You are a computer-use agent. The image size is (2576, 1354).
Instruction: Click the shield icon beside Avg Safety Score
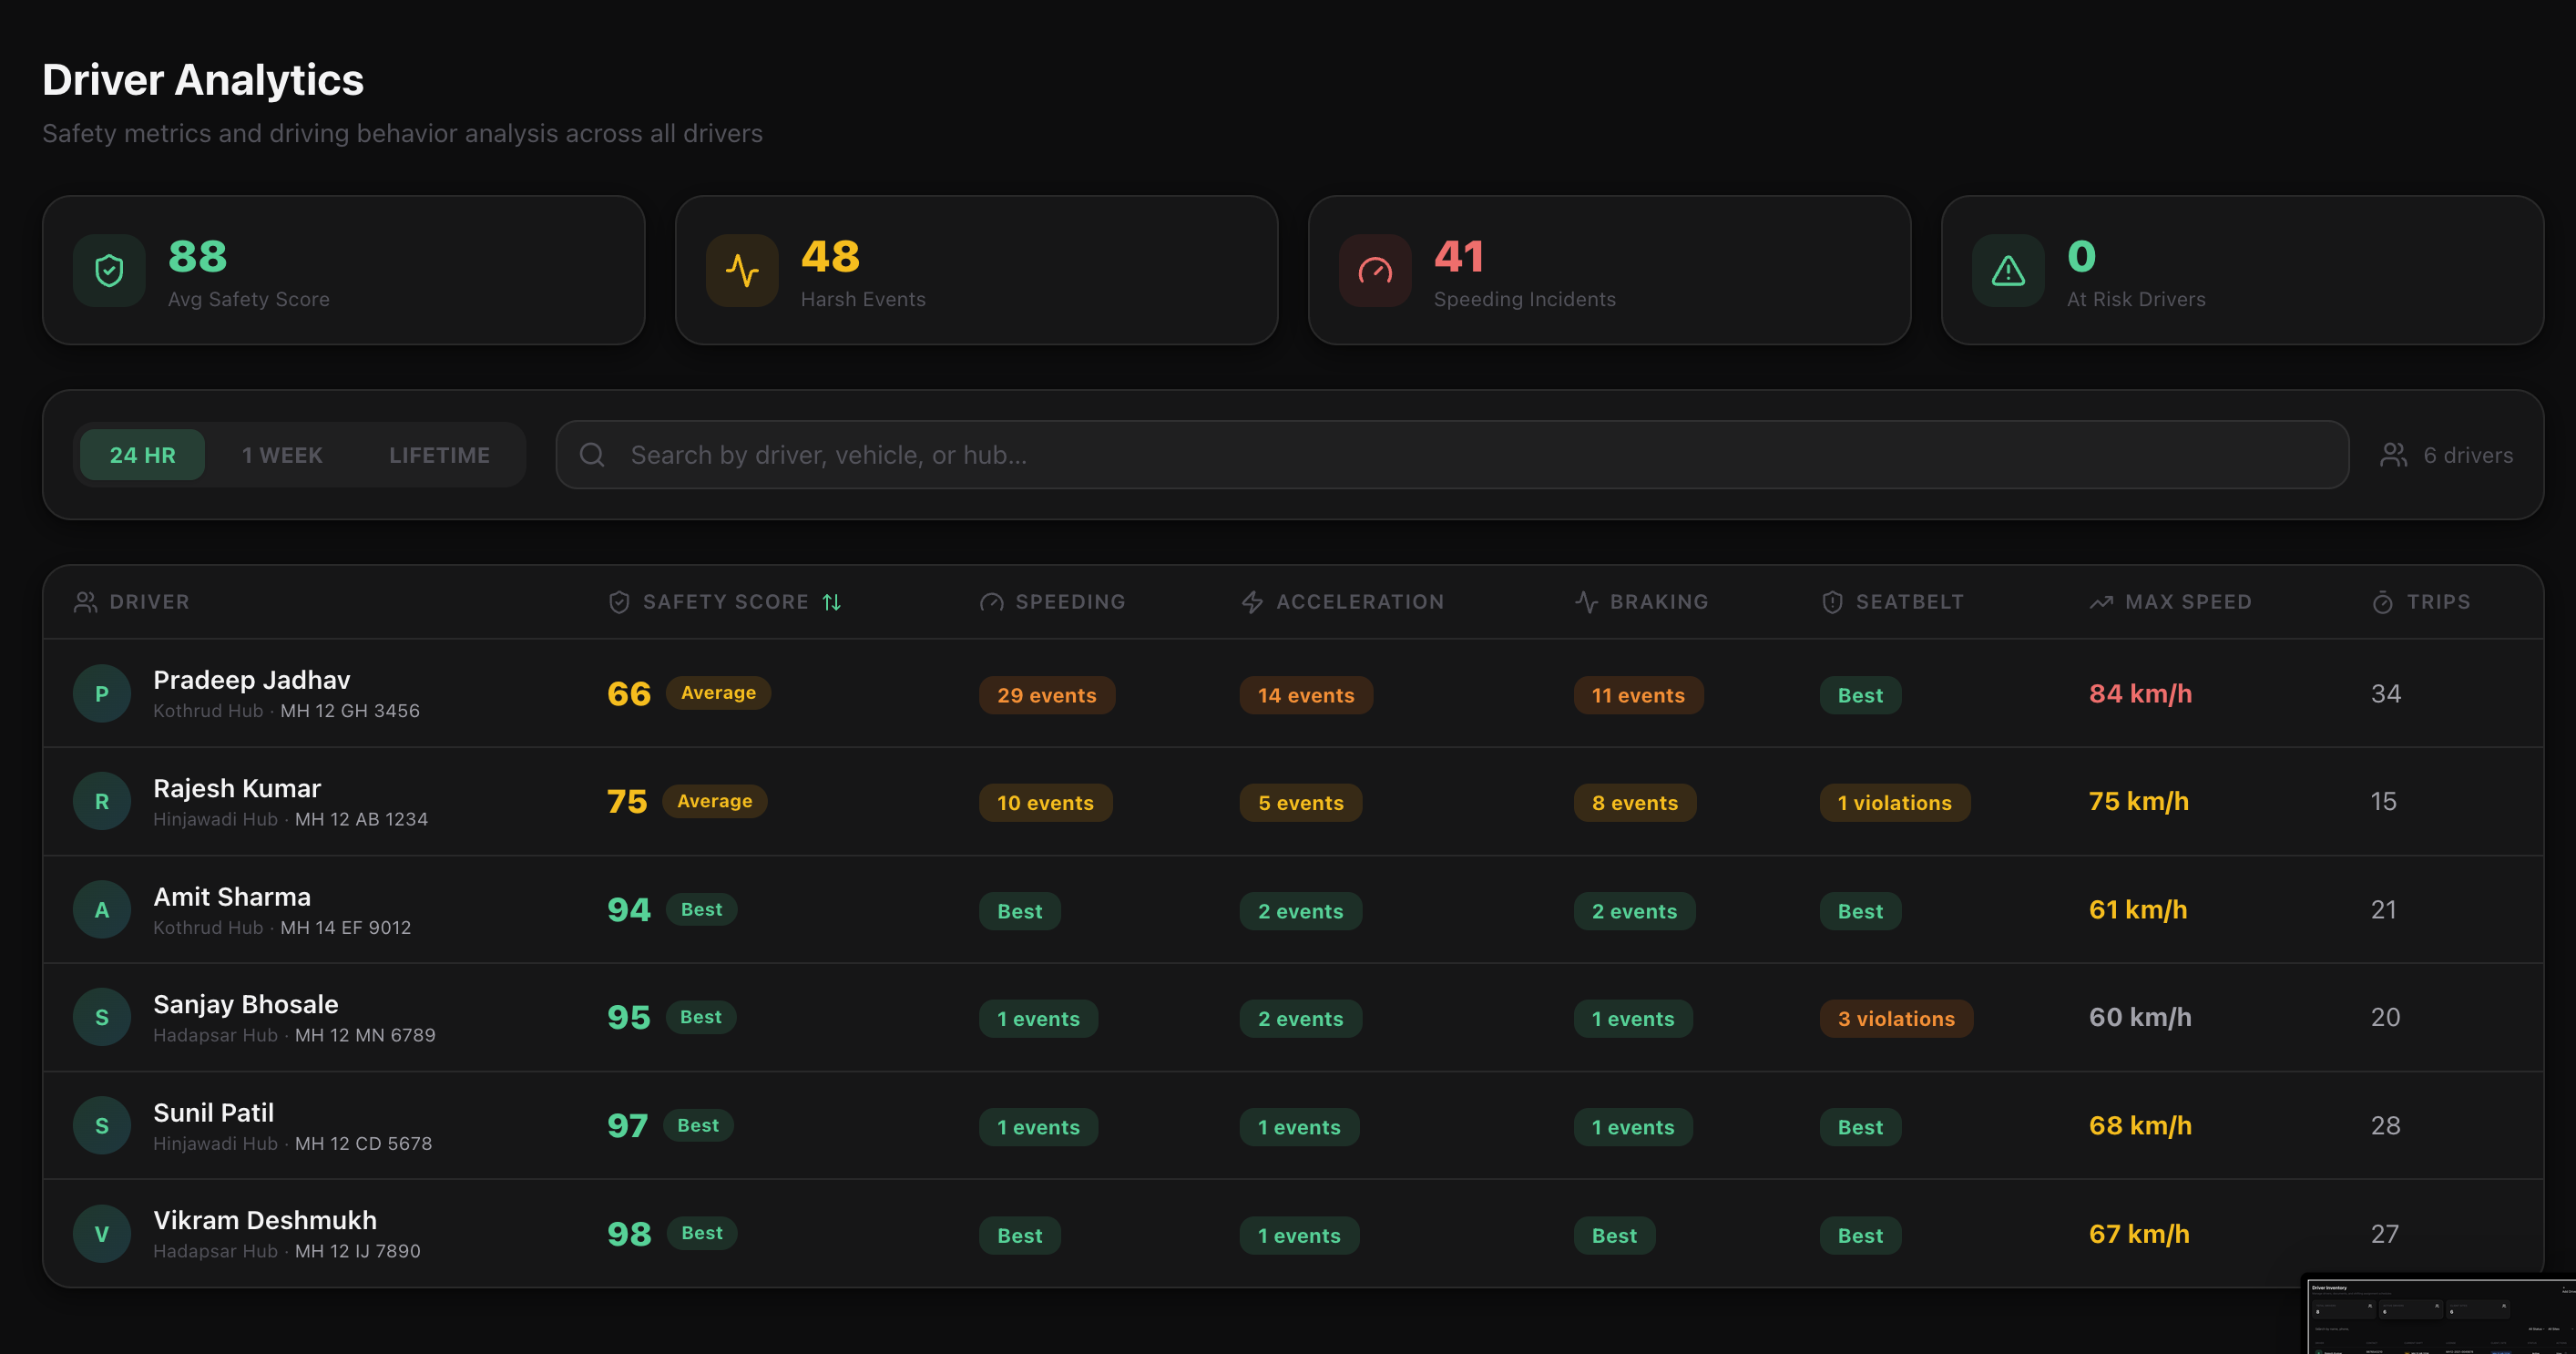click(109, 270)
